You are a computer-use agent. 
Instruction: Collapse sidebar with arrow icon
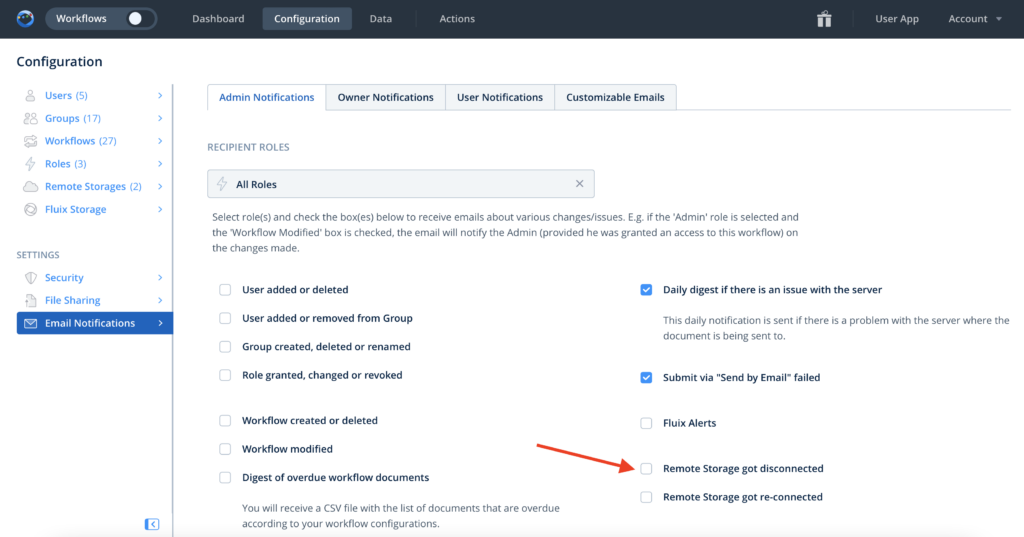(152, 524)
